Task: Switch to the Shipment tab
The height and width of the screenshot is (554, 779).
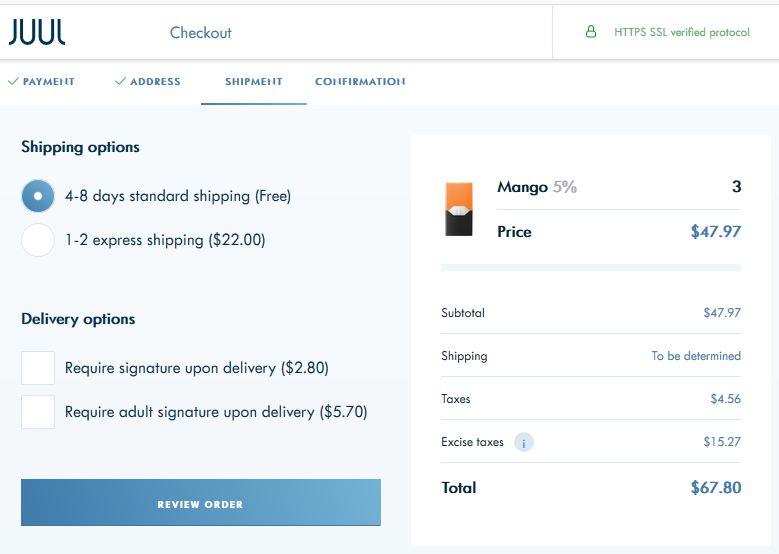Action: (253, 82)
